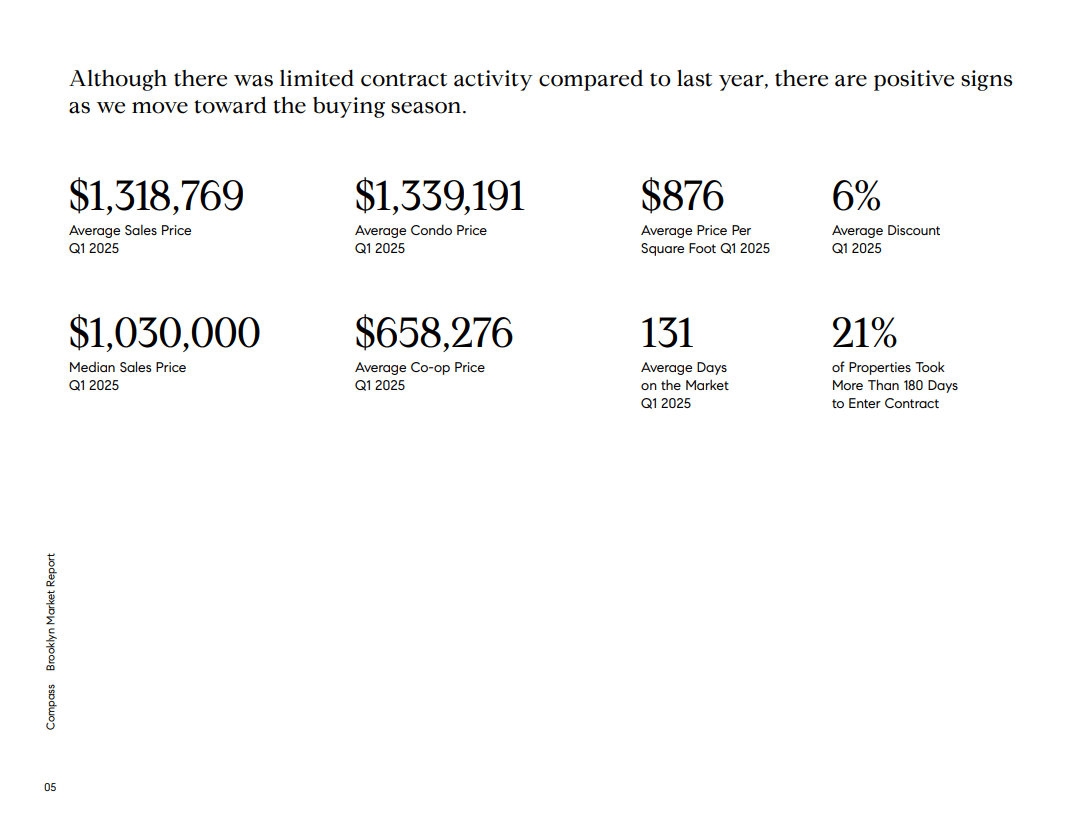Click the $1,030,000 median sales price figure
The width and height of the screenshot is (1092, 835).
(164, 333)
